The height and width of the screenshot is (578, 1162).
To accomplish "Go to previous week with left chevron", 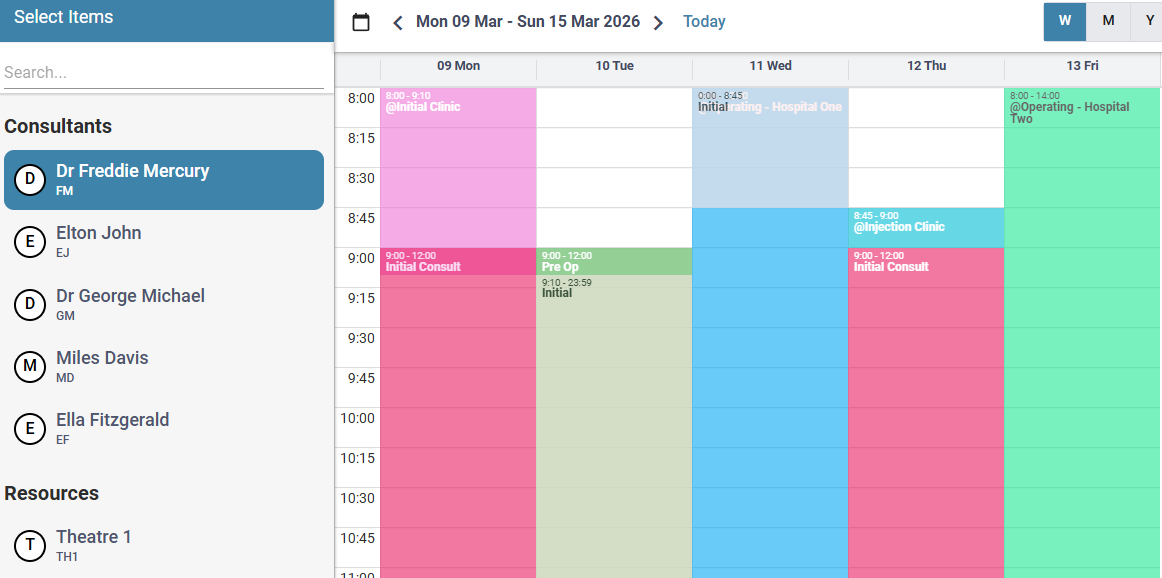I will [x=397, y=21].
